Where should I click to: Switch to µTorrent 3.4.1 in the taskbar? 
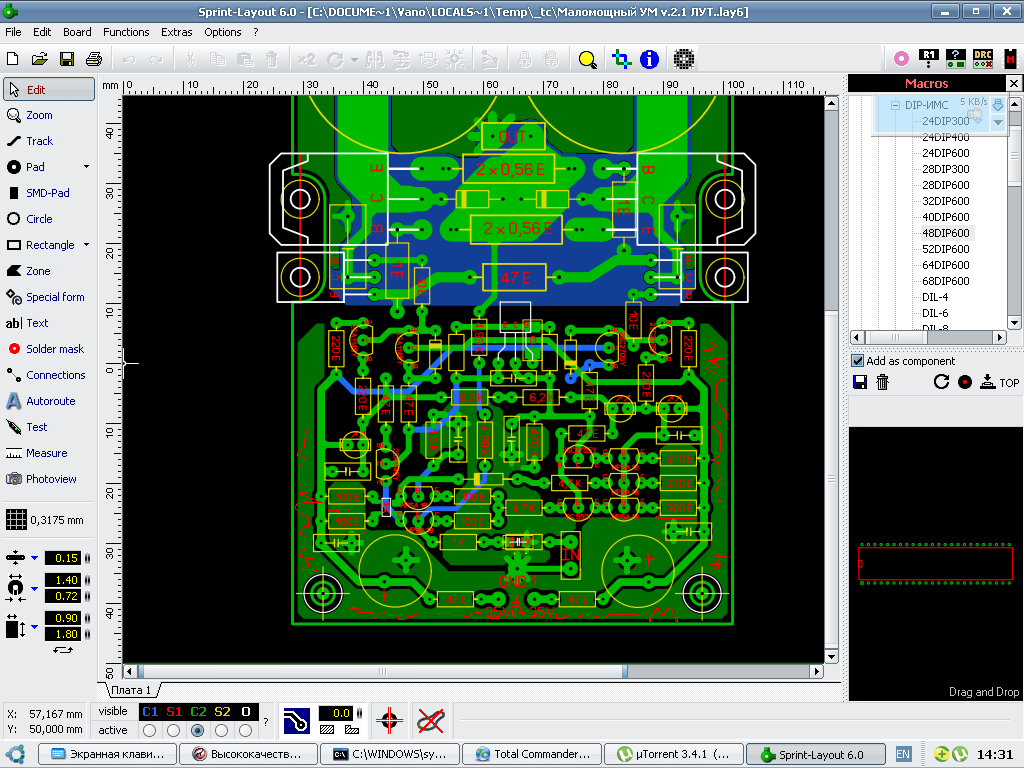tap(674, 754)
